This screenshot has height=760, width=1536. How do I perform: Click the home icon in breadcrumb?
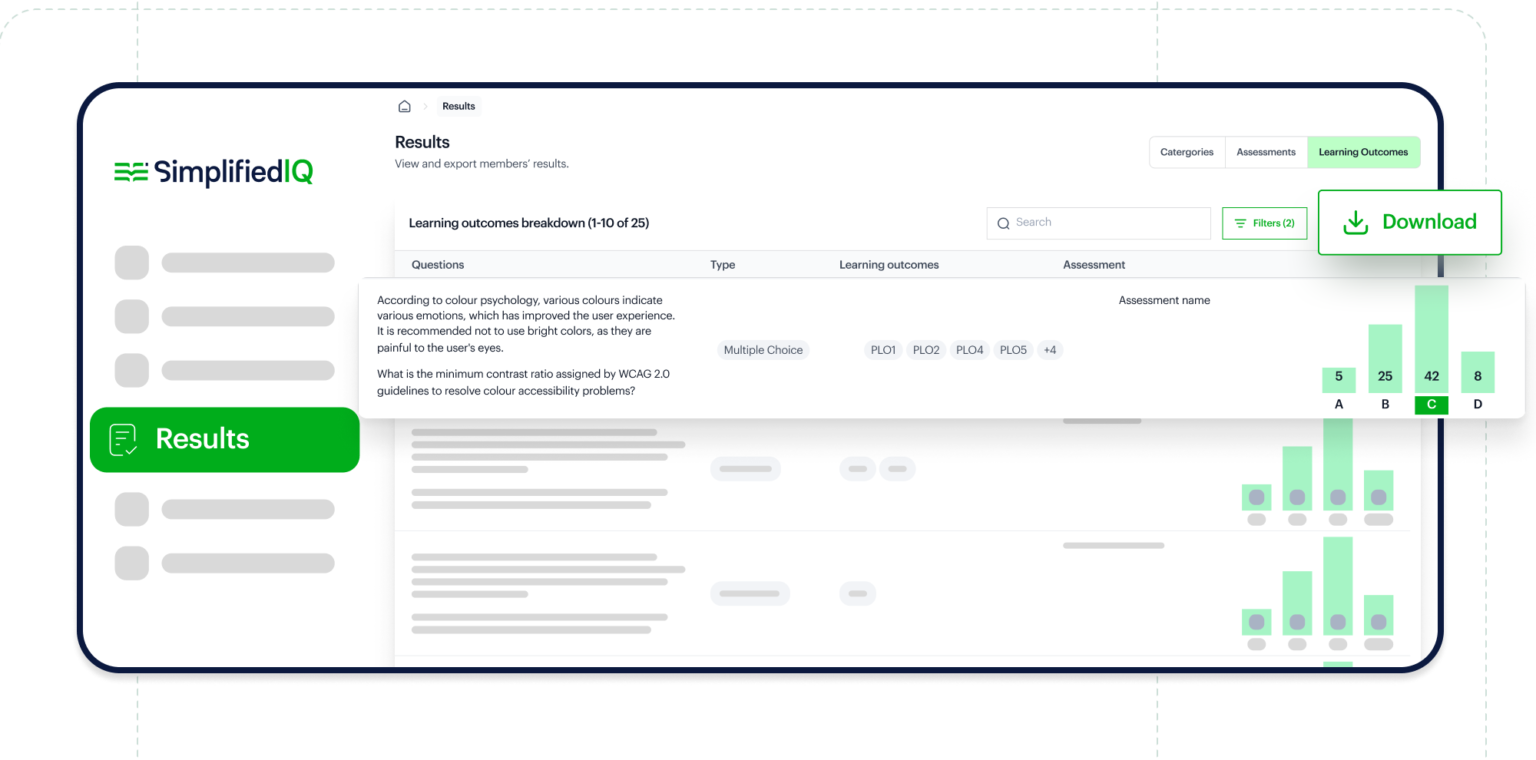point(404,107)
